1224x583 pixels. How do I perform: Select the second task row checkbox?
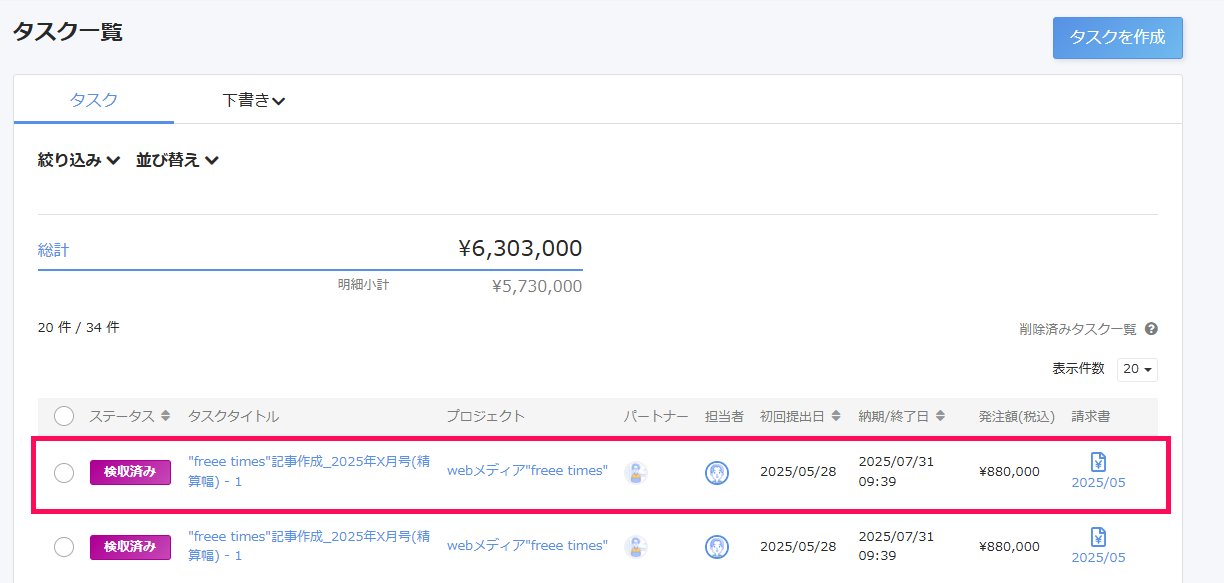click(64, 547)
